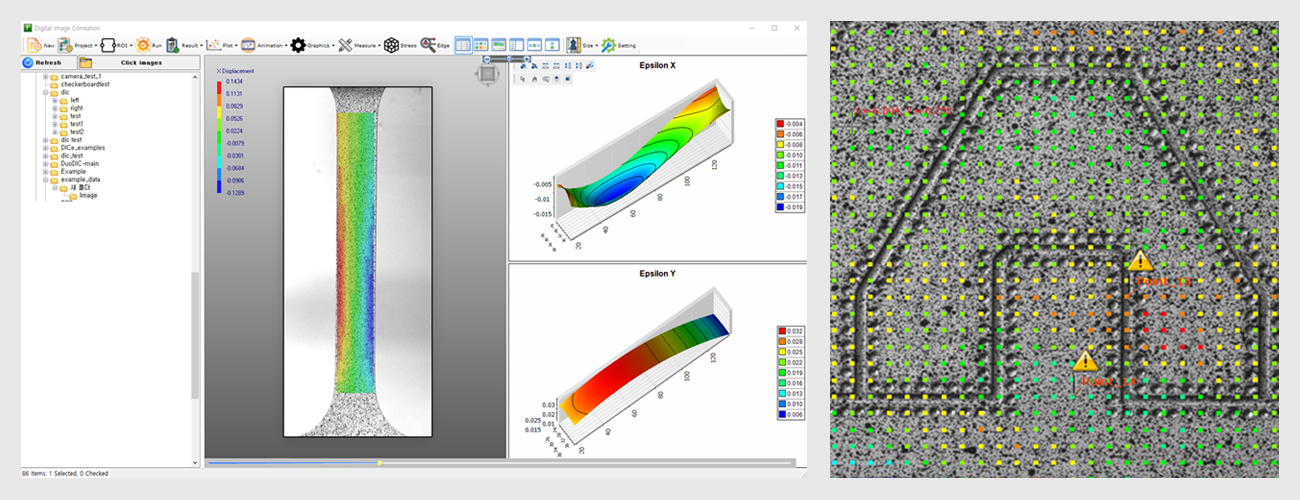Run the DIC analysis
This screenshot has width=1300, height=500.
(x=144, y=45)
